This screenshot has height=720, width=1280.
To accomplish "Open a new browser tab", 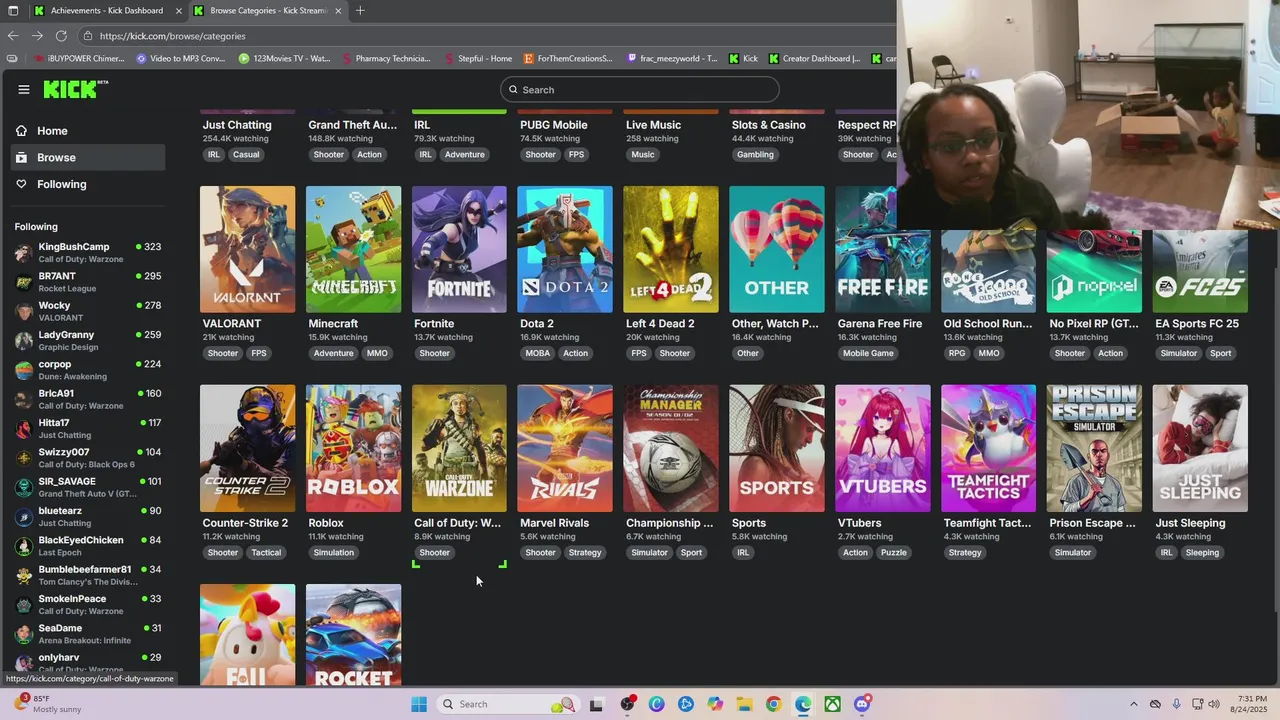I will (x=360, y=11).
